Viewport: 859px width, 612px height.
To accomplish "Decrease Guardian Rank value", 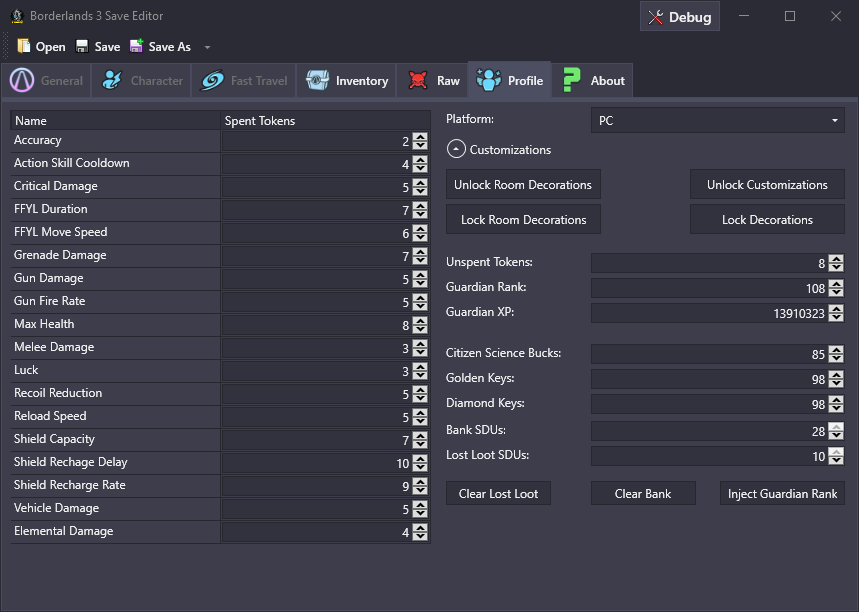I will [835, 292].
